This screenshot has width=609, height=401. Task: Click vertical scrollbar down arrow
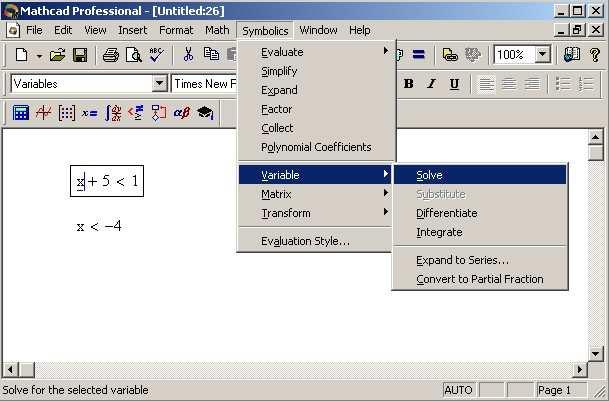595,354
